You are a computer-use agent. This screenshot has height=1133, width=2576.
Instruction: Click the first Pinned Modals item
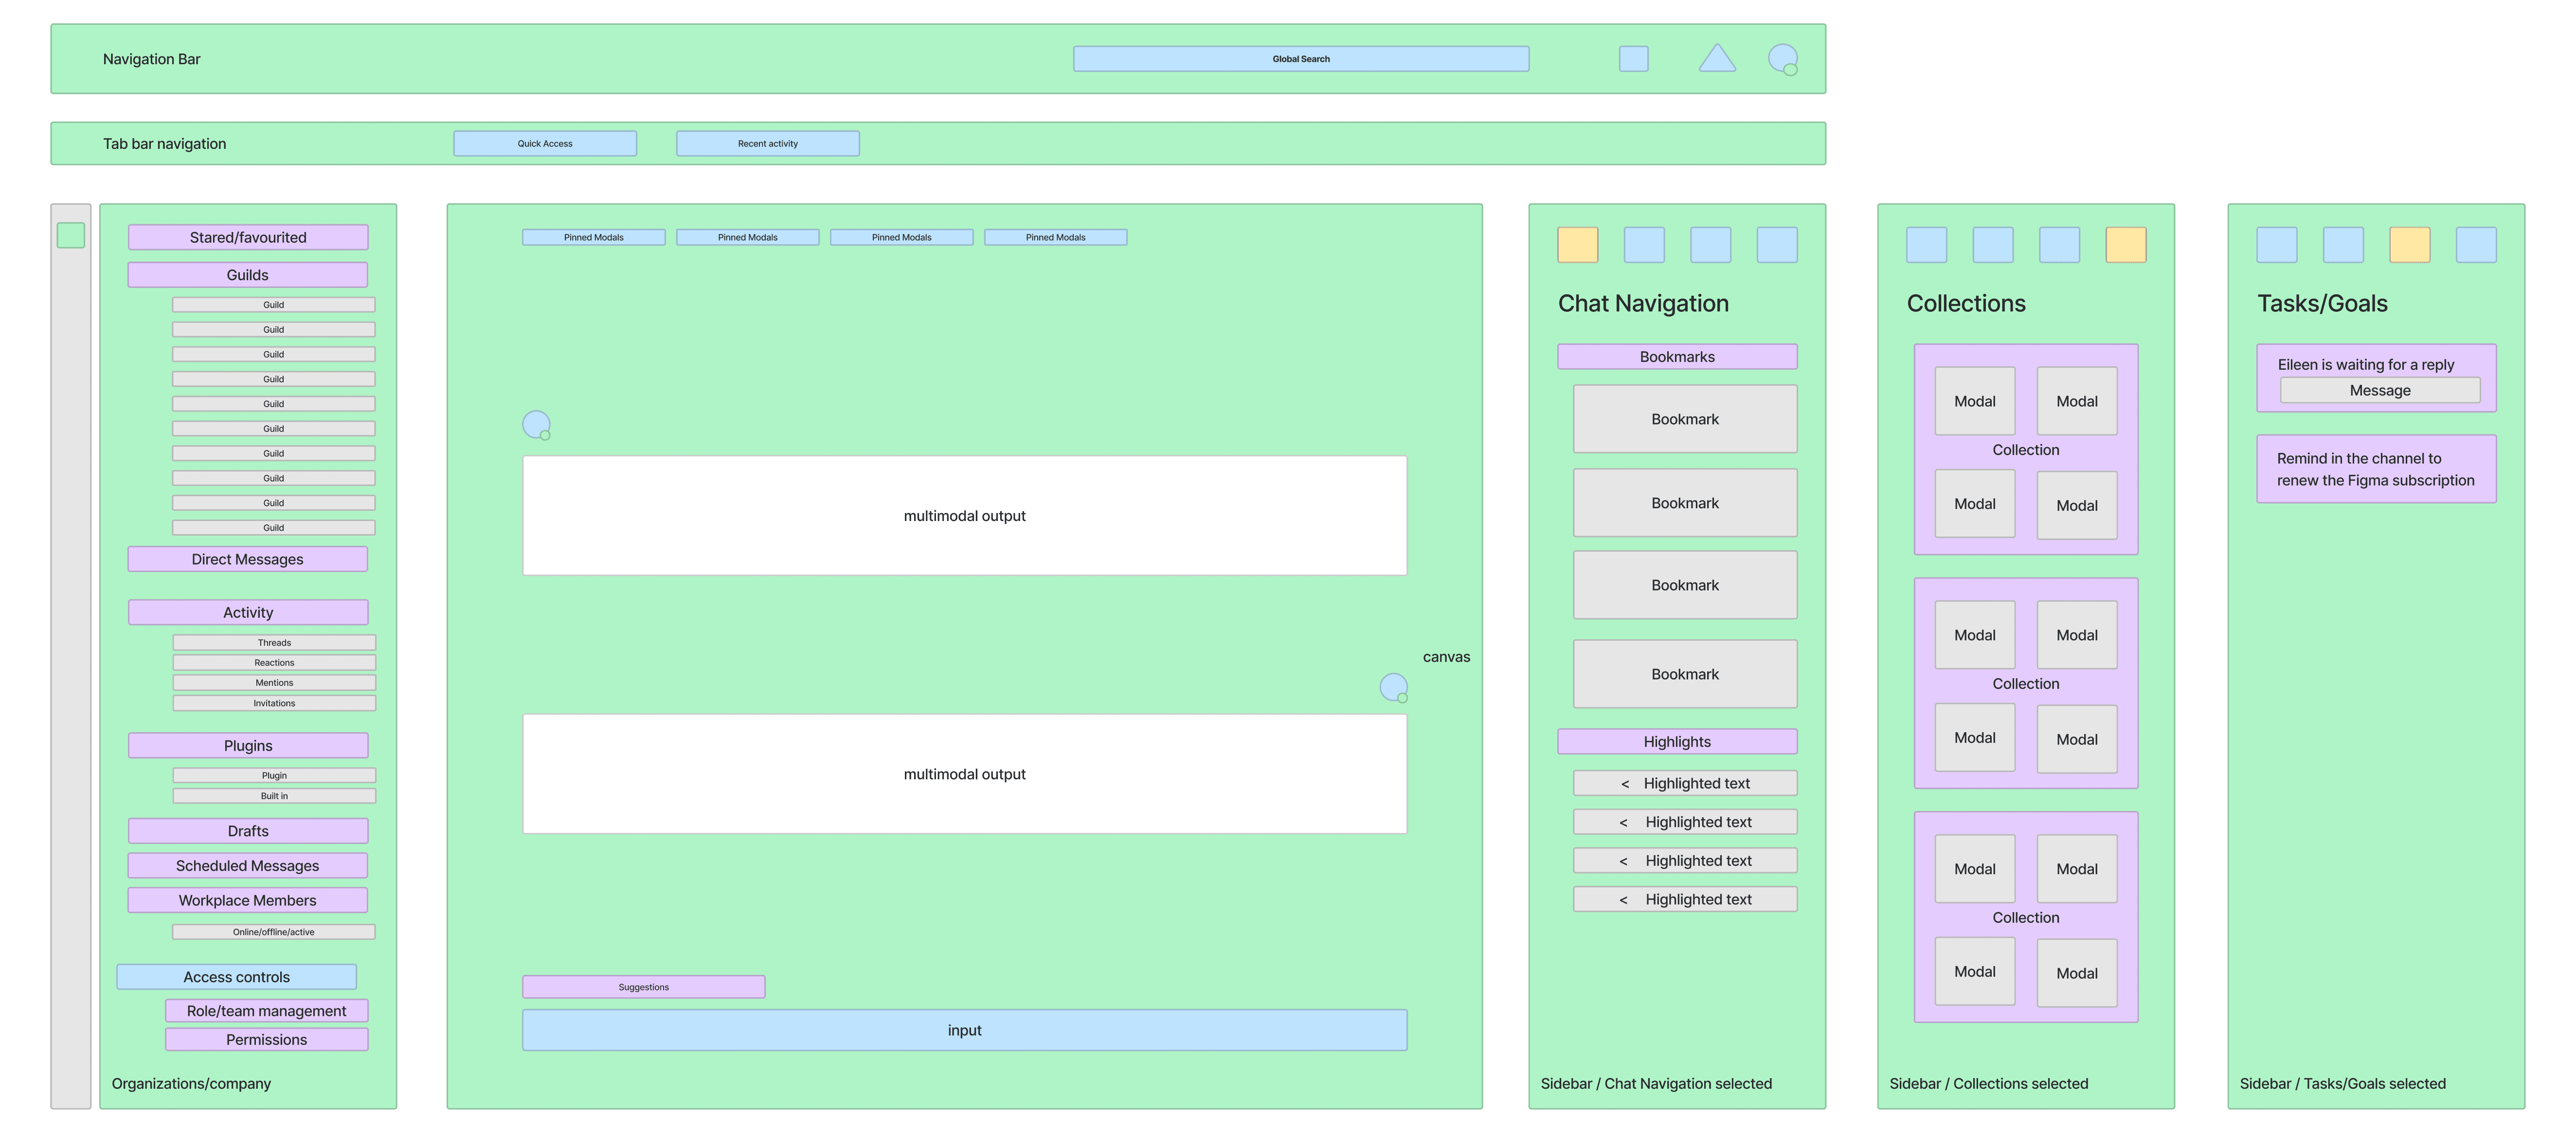coord(593,238)
